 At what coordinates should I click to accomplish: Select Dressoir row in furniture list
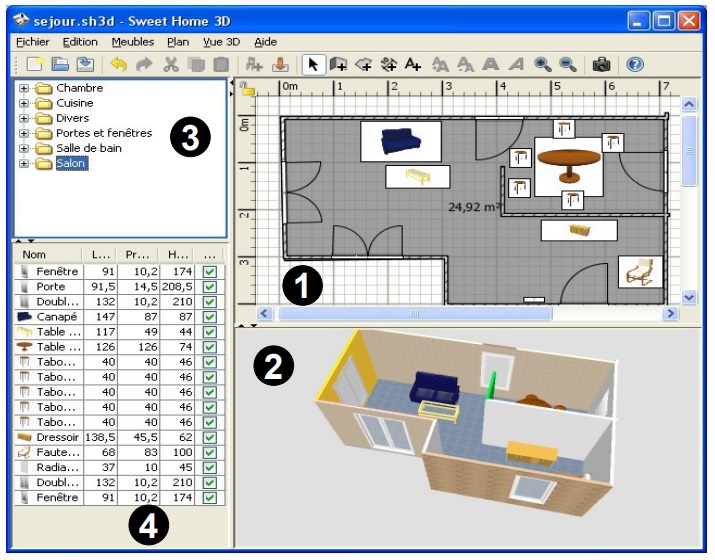pos(119,437)
